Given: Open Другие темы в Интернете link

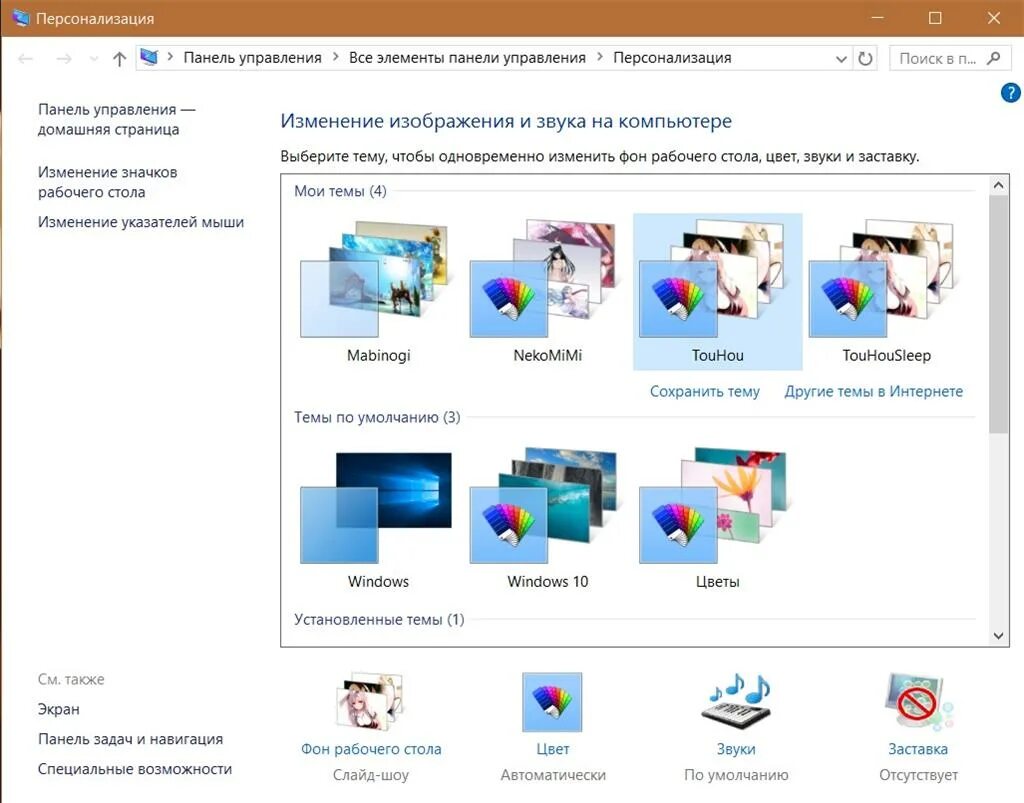Looking at the screenshot, I should point(874,391).
